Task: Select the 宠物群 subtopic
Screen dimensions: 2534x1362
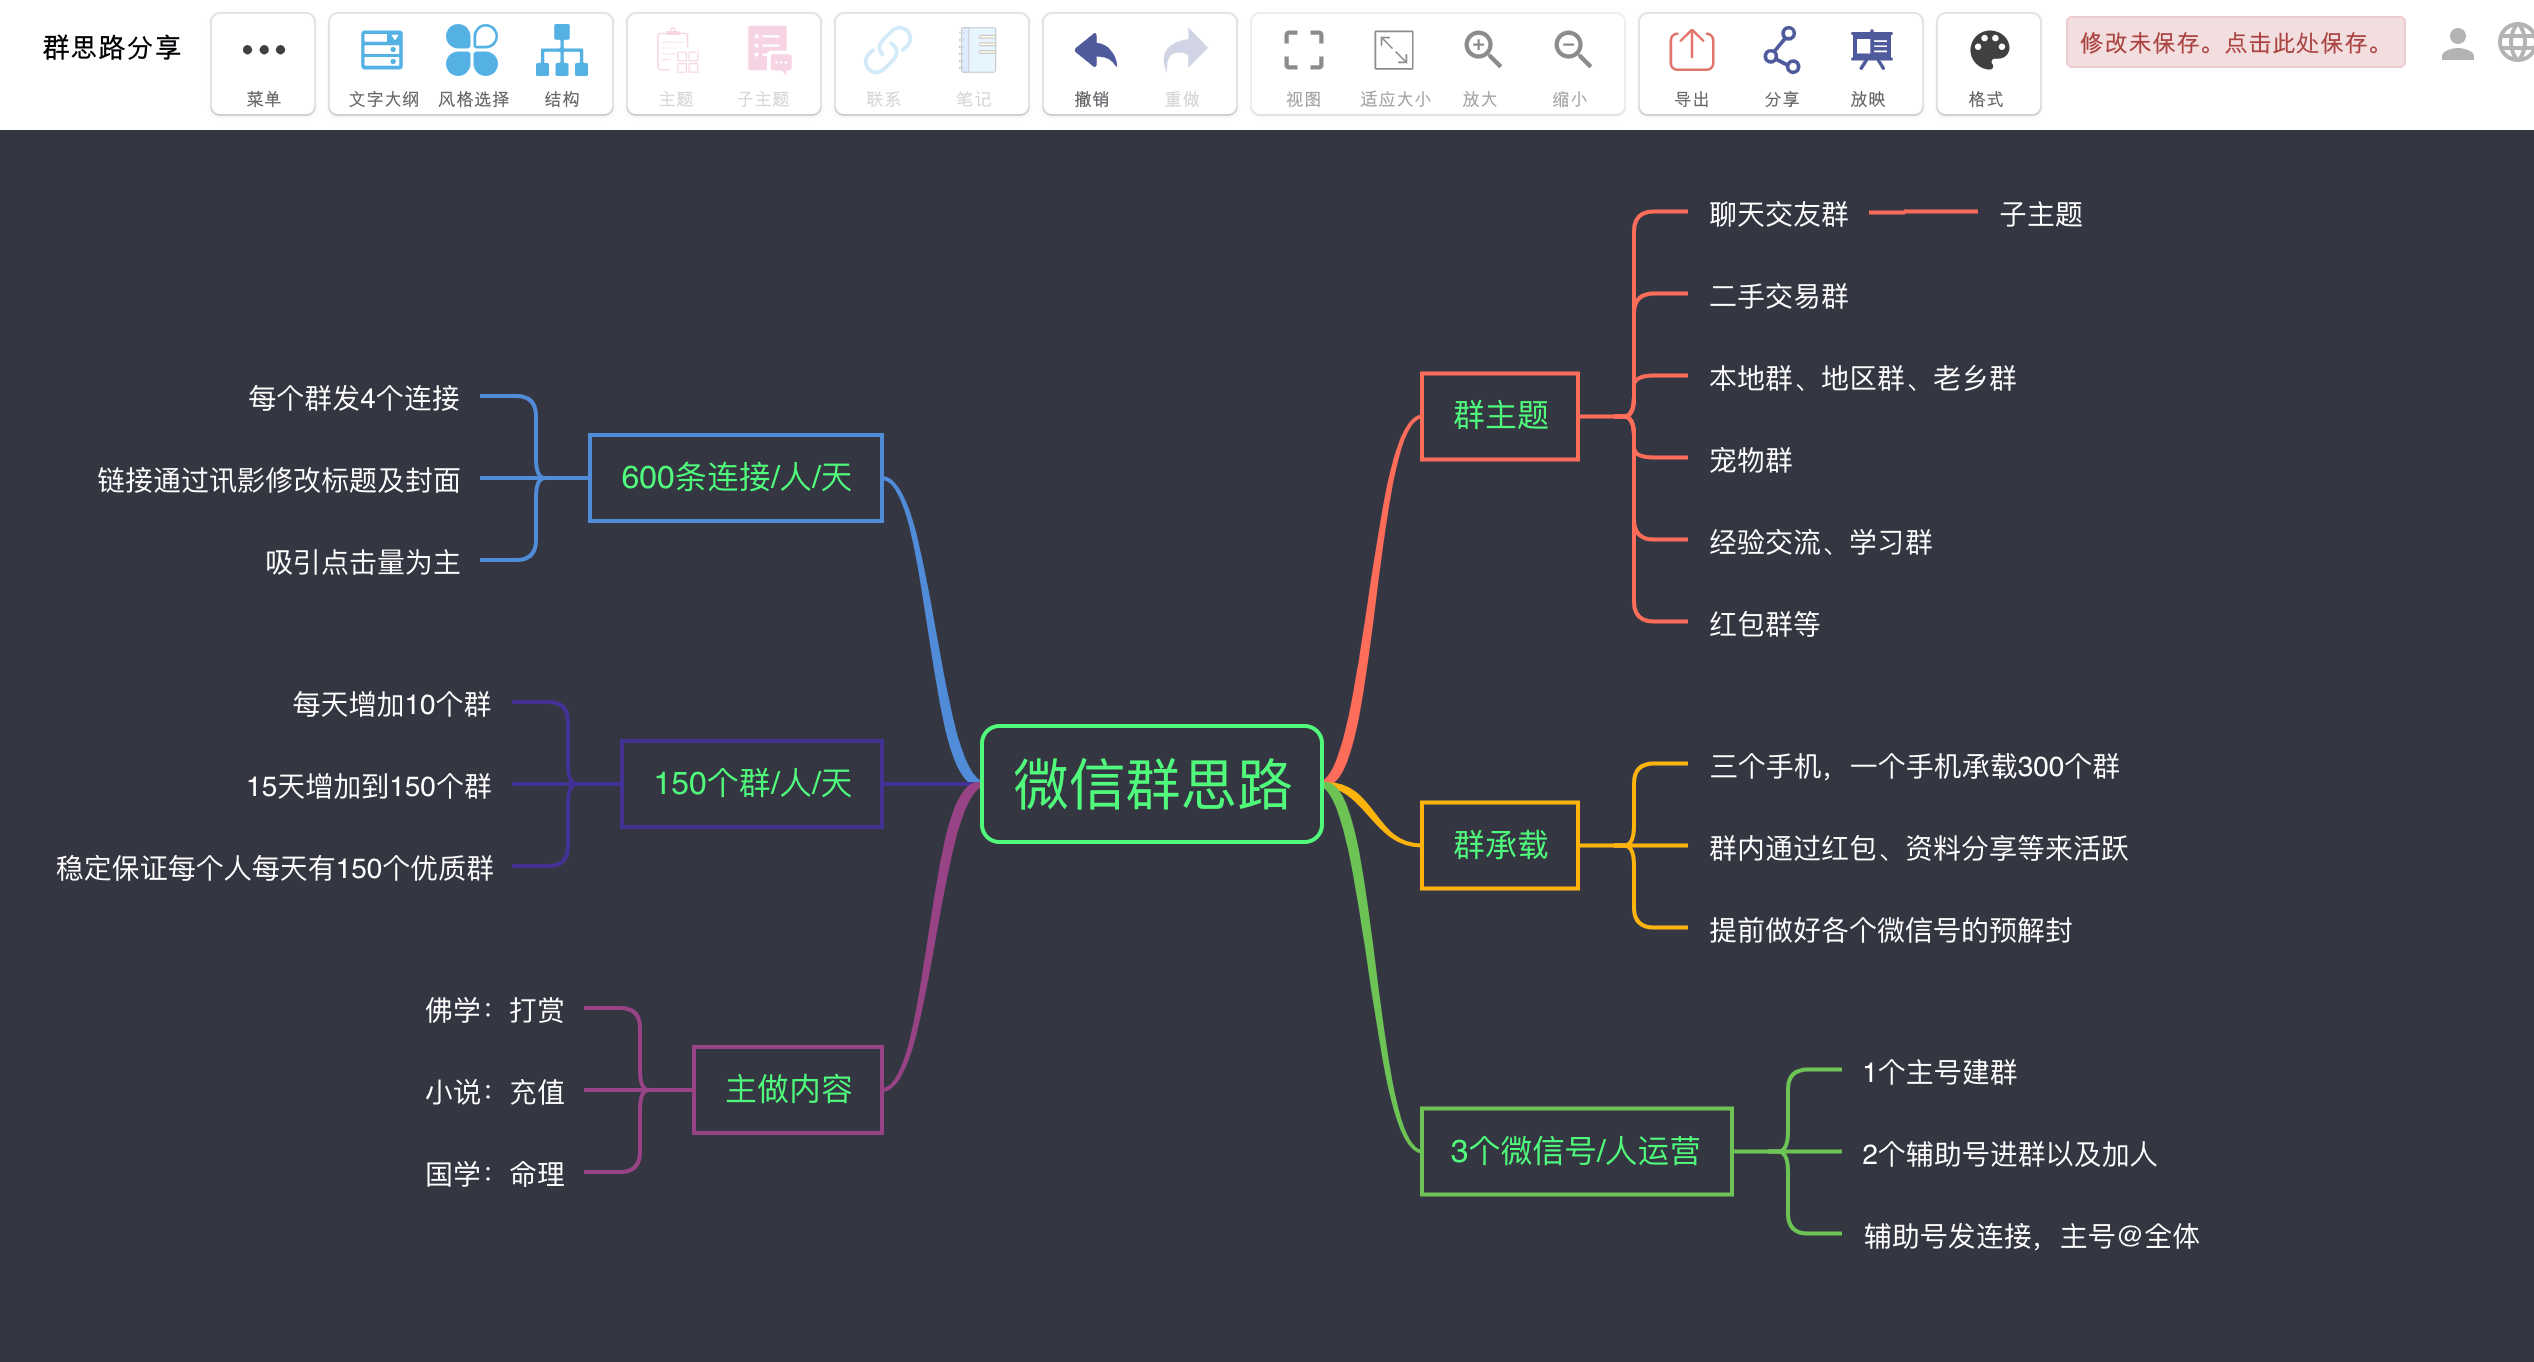Action: (x=1750, y=460)
